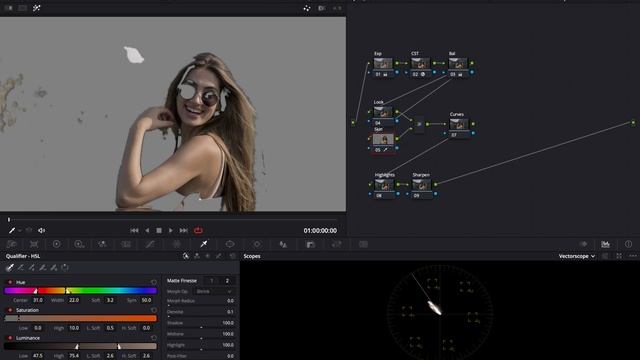Select the Skin node 05
The image size is (640, 360).
pyautogui.click(x=383, y=143)
